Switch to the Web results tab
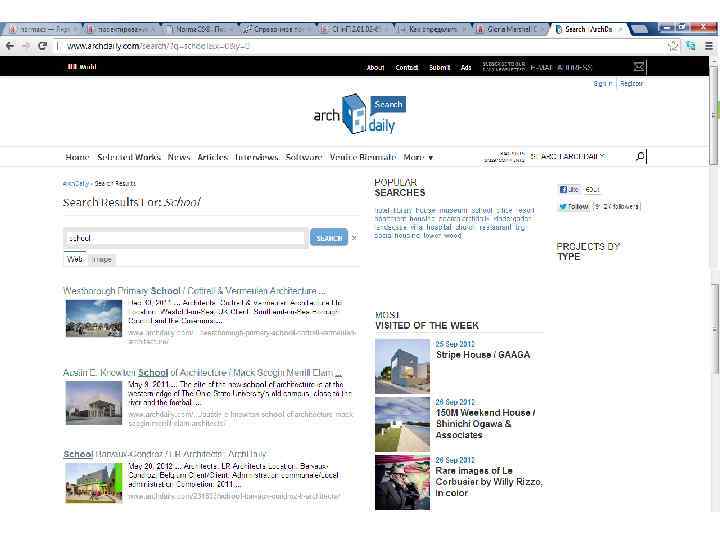This screenshot has width=720, height=540. (75, 259)
